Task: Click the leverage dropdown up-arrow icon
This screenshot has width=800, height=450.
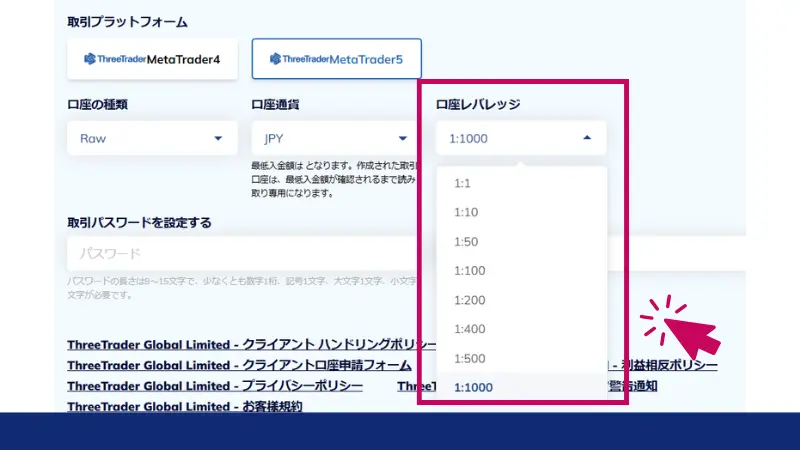Action: pos(587,138)
